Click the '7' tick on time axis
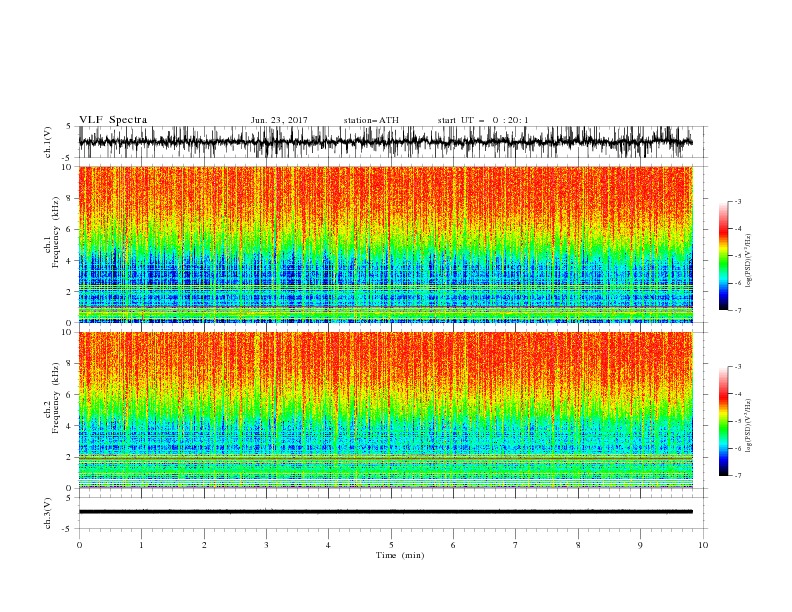 pos(516,545)
